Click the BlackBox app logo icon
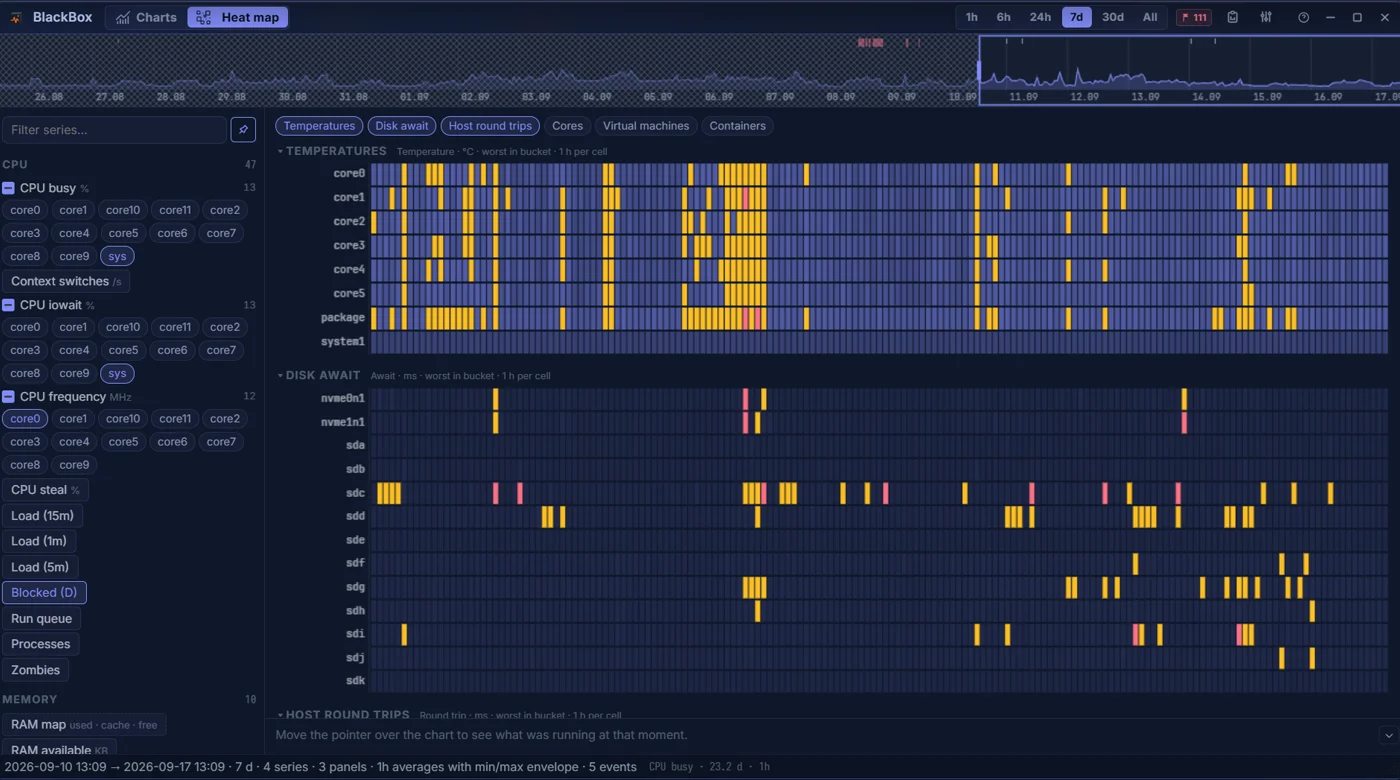 [16, 17]
